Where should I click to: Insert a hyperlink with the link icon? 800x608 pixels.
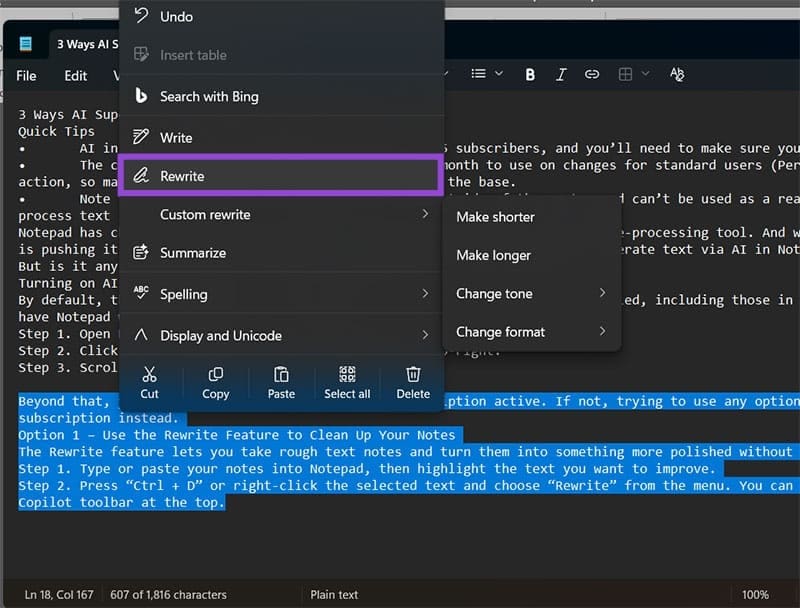[592, 74]
